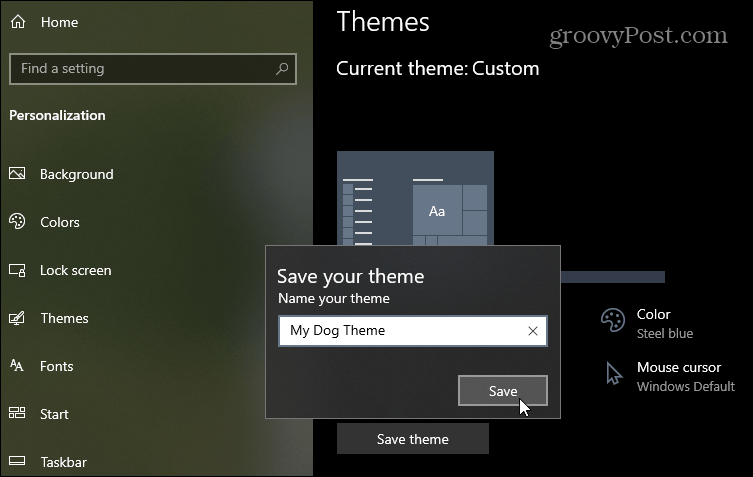Select Themes in the sidebar
This screenshot has height=477, width=753.
(x=64, y=318)
